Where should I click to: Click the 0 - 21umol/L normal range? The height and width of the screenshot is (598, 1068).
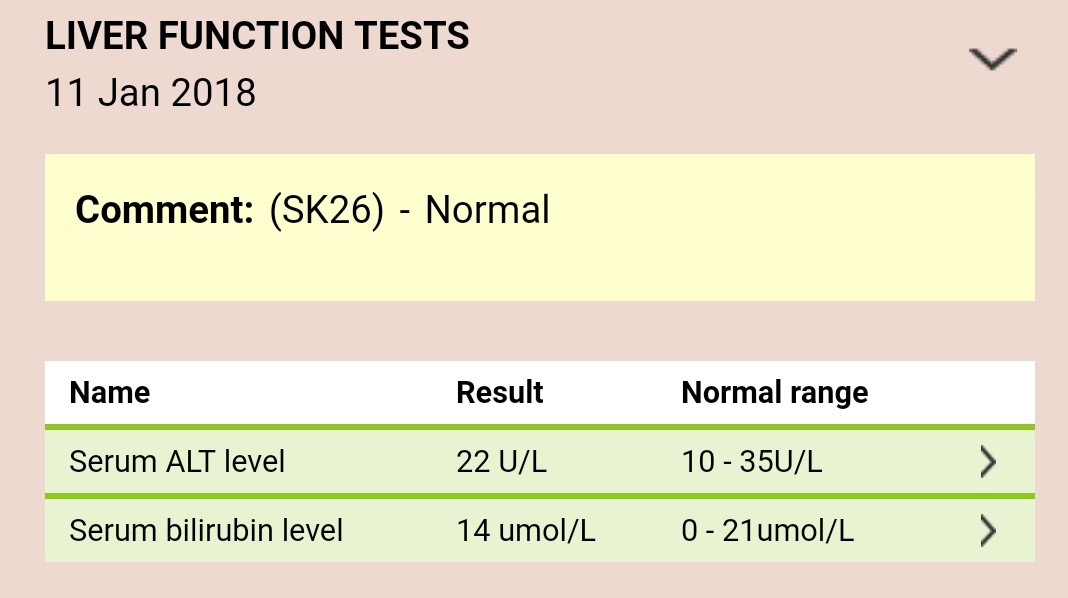(768, 531)
